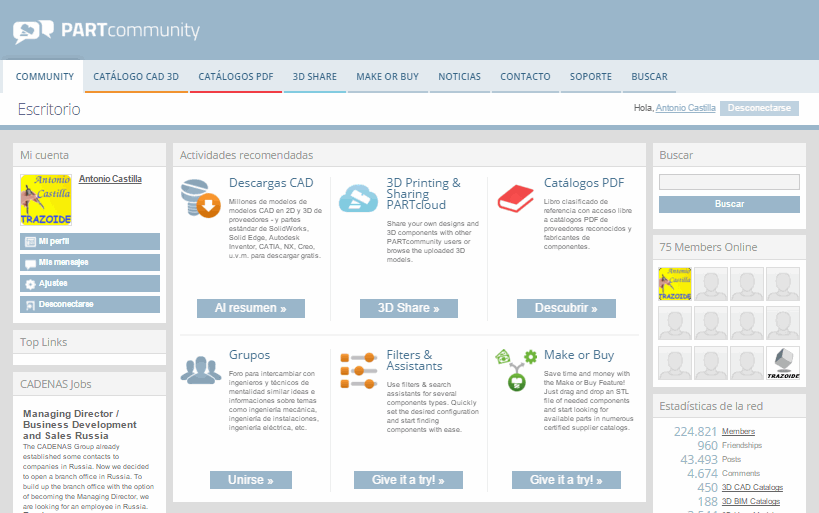The image size is (819, 513).
Task: Click the 'Comments' statistics label
Action: click(x=741, y=473)
